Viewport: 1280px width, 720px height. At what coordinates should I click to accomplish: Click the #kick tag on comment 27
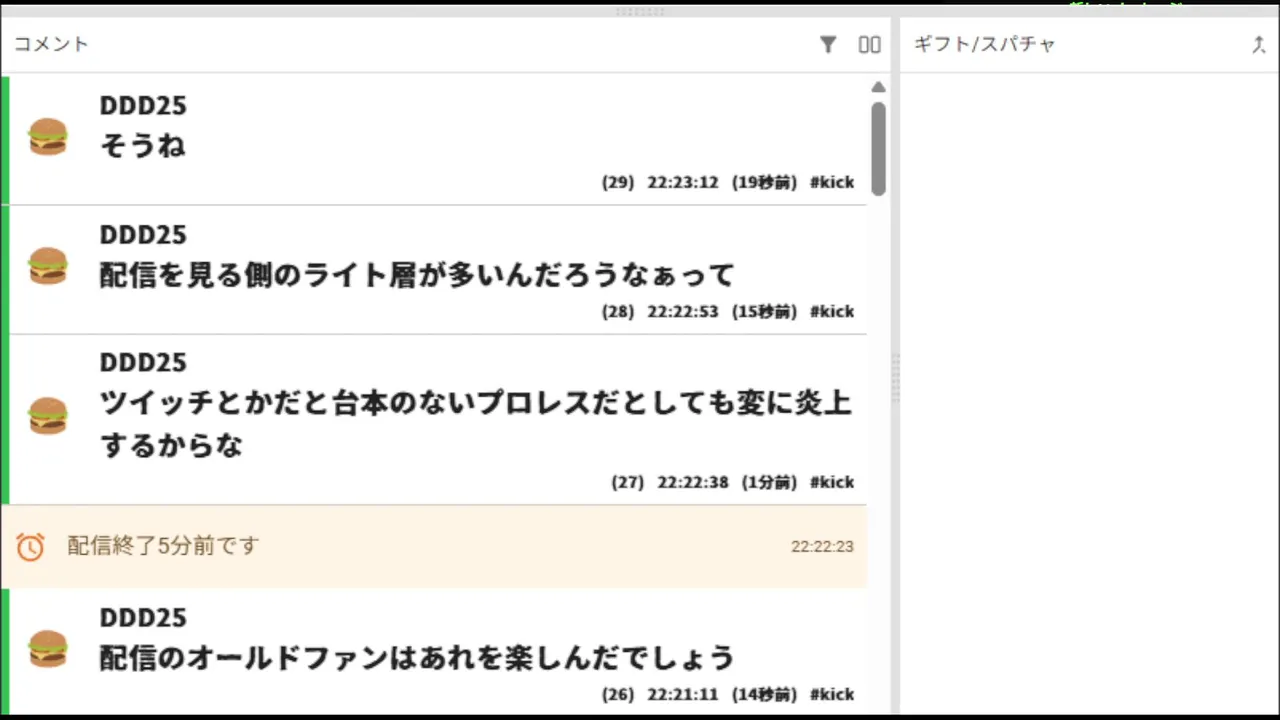[x=832, y=482]
